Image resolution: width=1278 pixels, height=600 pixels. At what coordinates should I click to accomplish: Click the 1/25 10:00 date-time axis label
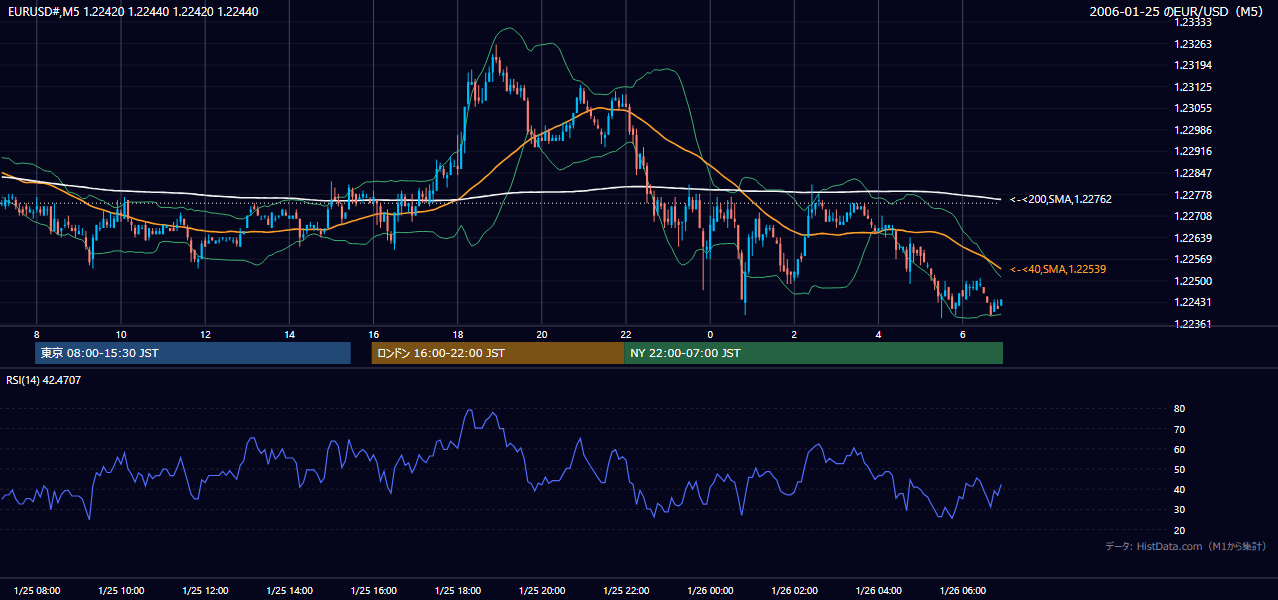[121, 589]
